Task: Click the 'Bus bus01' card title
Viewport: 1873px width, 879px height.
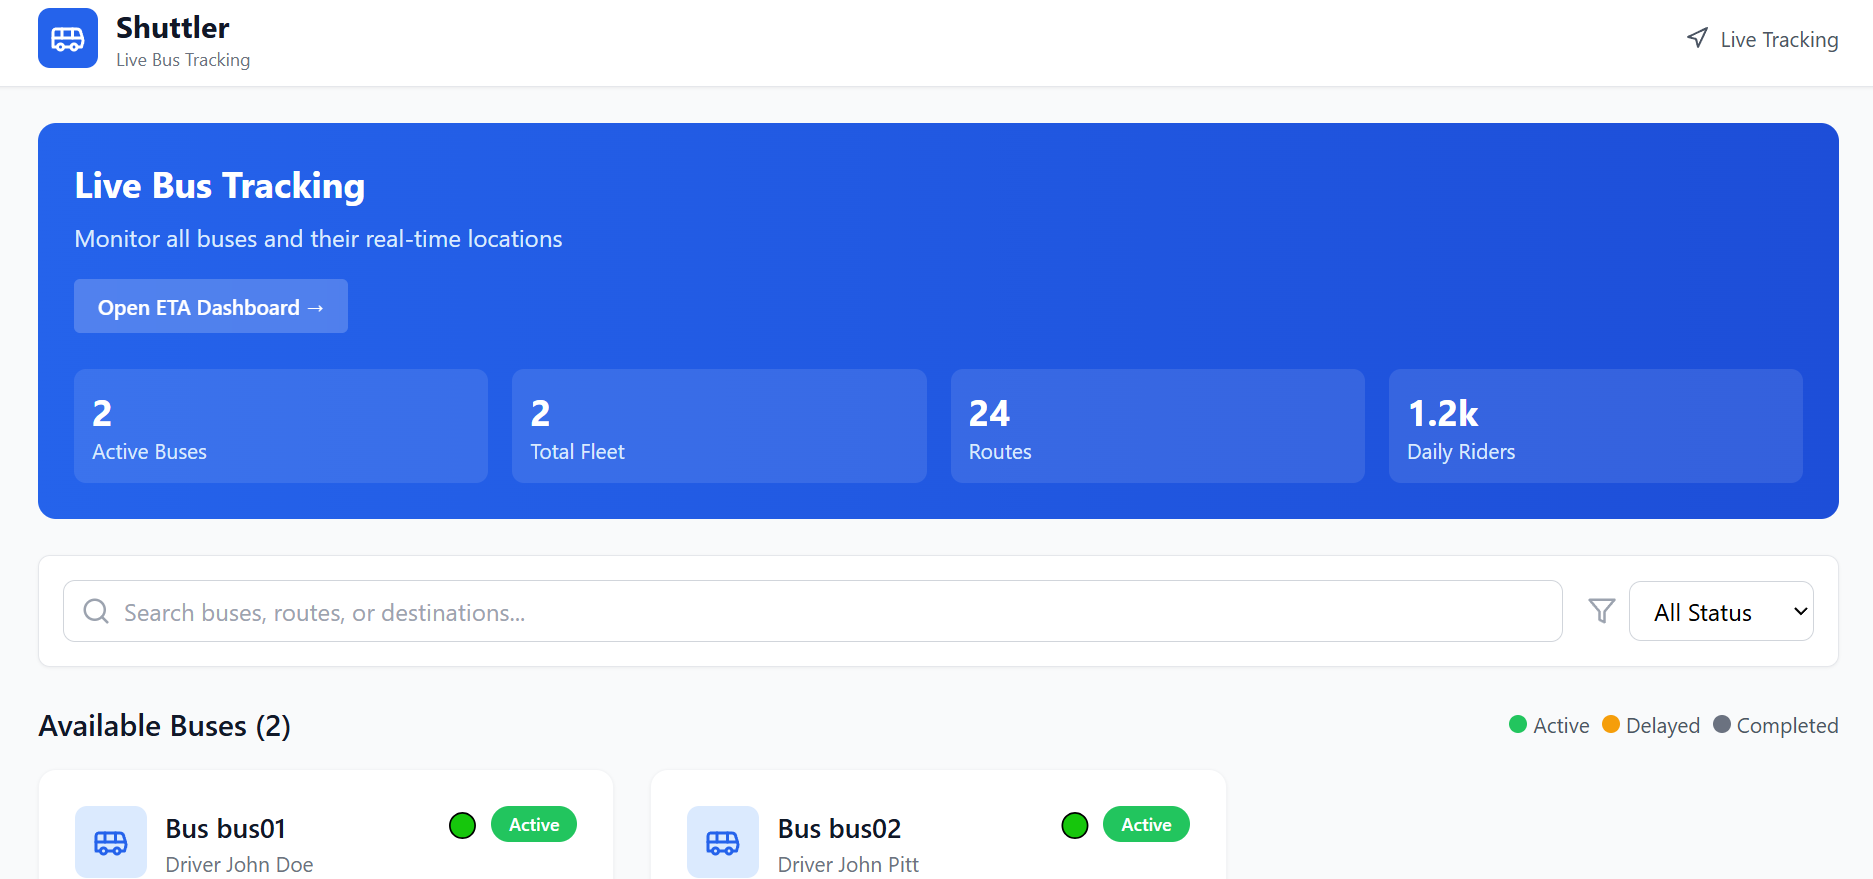Action: pos(226,829)
